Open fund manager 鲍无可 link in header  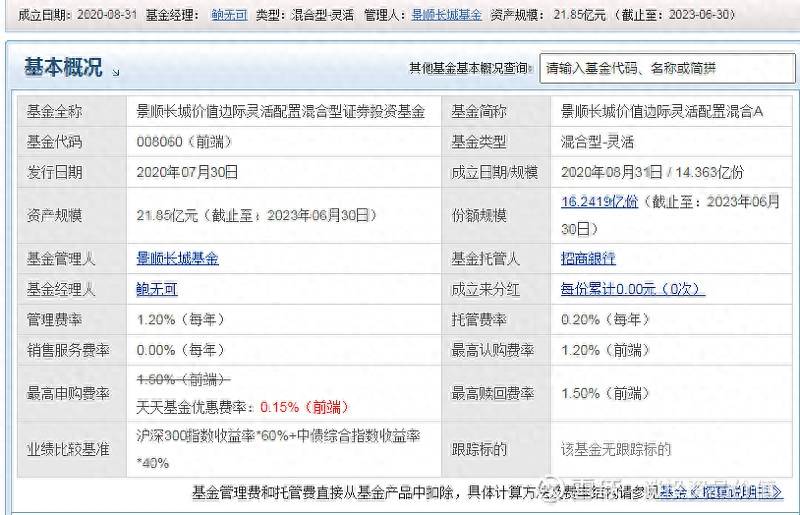point(230,15)
